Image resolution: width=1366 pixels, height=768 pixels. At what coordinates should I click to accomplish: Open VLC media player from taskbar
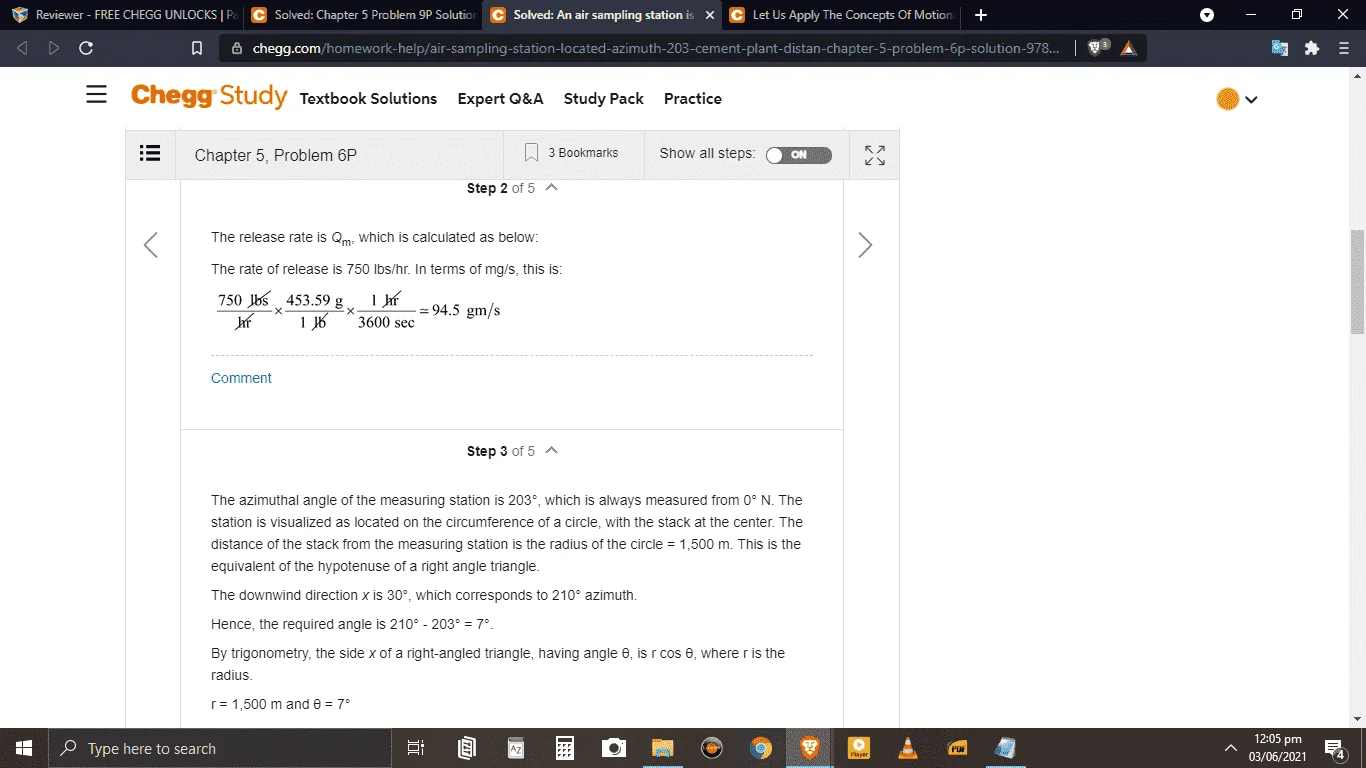907,748
